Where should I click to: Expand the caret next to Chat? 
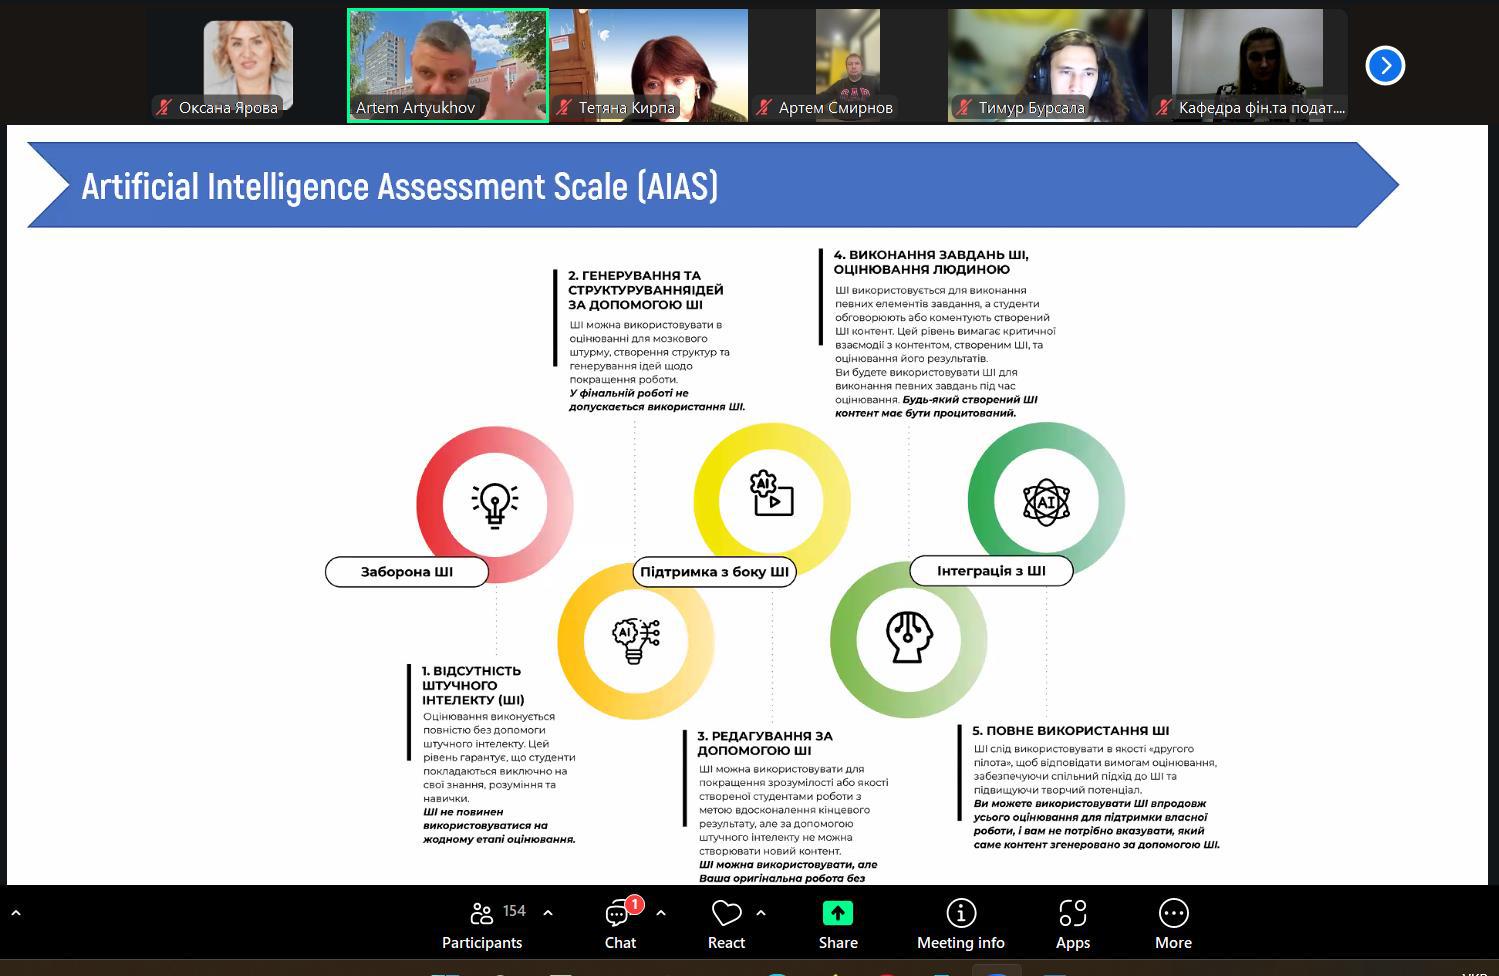click(661, 912)
